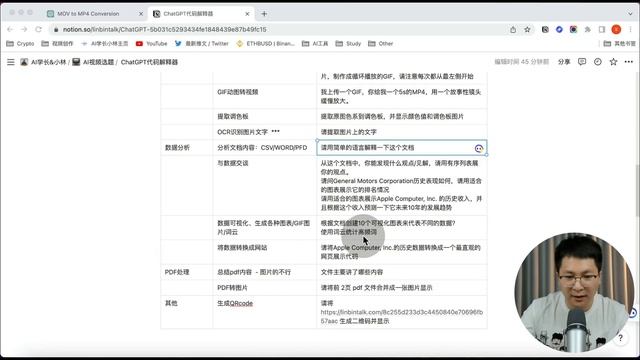Viewport: 640px width, 360px height.
Task: Click the blue round extension icon
Action: tap(559, 29)
